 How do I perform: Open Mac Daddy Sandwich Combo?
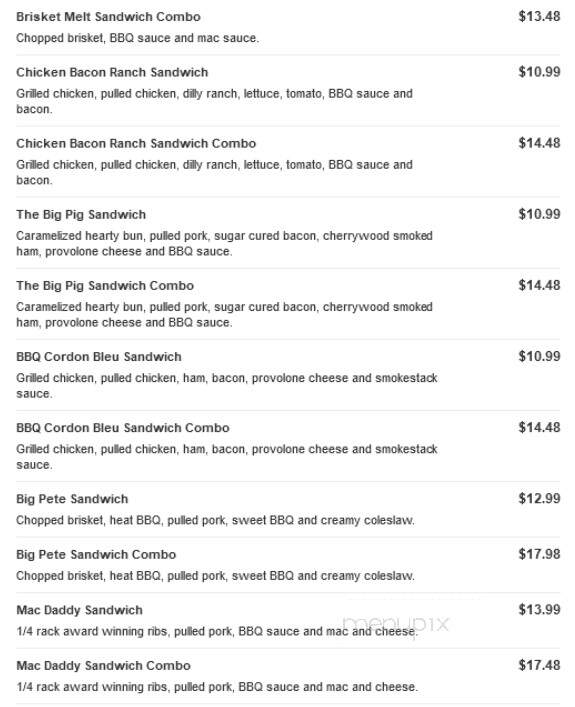[x=103, y=666]
